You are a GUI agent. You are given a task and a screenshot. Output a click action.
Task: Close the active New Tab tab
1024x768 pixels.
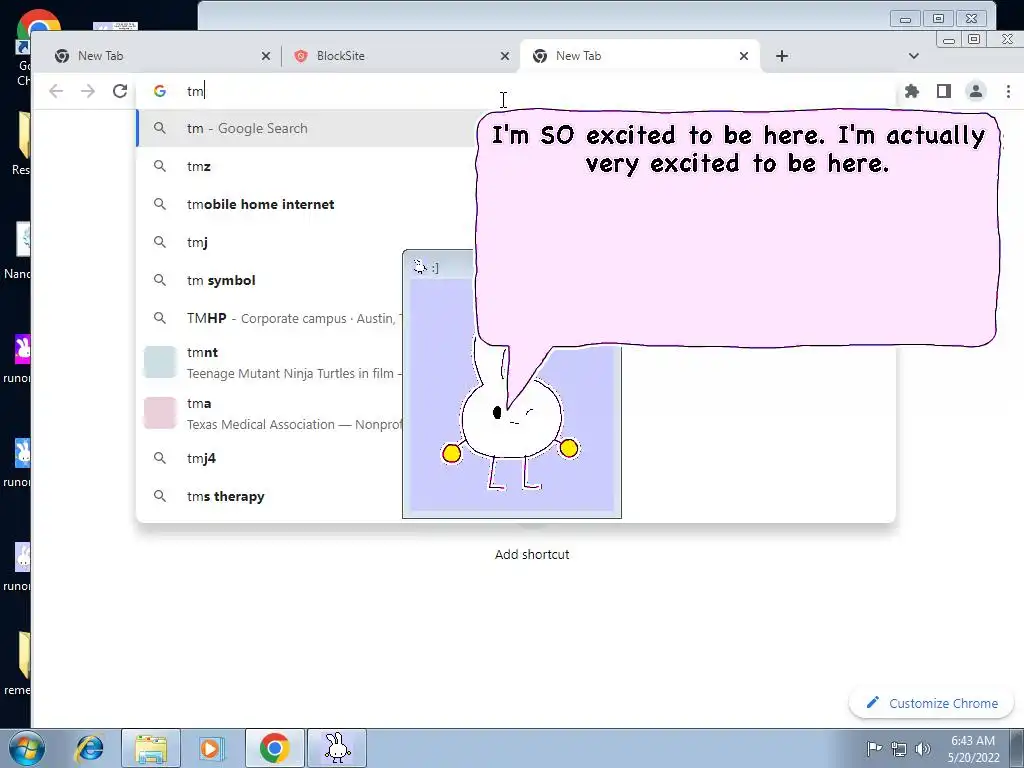(x=744, y=56)
